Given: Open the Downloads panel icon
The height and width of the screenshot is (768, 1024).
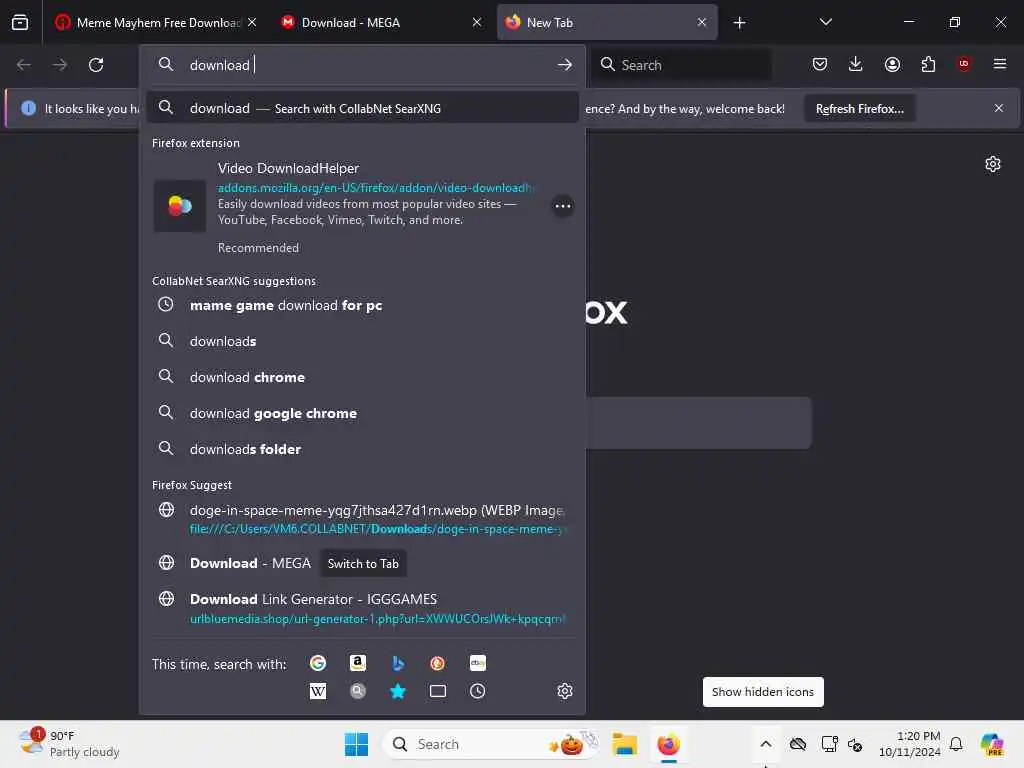Looking at the screenshot, I should tap(856, 64).
